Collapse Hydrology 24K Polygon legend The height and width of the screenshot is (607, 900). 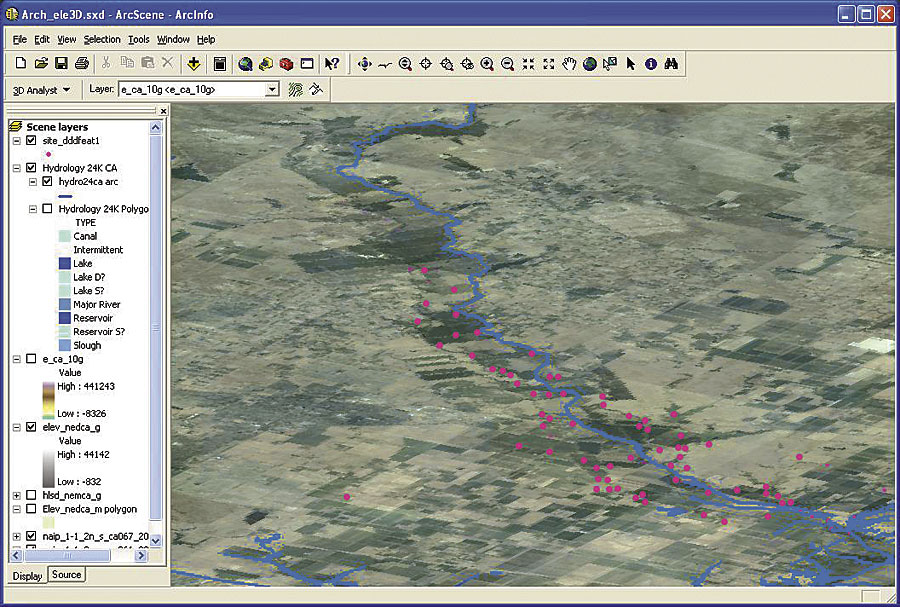tap(33, 209)
